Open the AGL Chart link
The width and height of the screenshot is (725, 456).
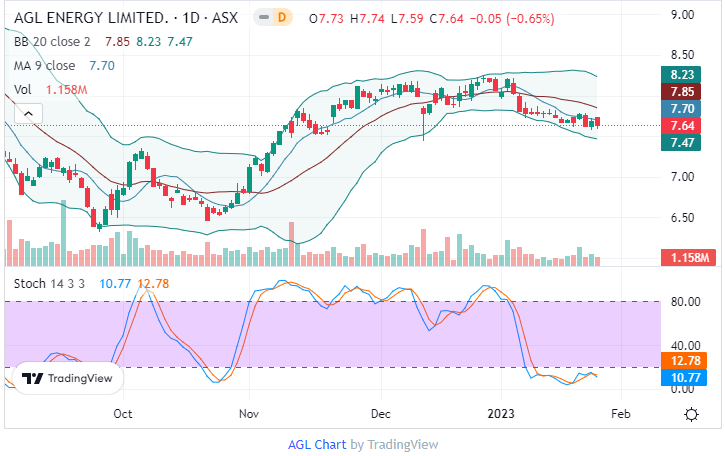317,445
